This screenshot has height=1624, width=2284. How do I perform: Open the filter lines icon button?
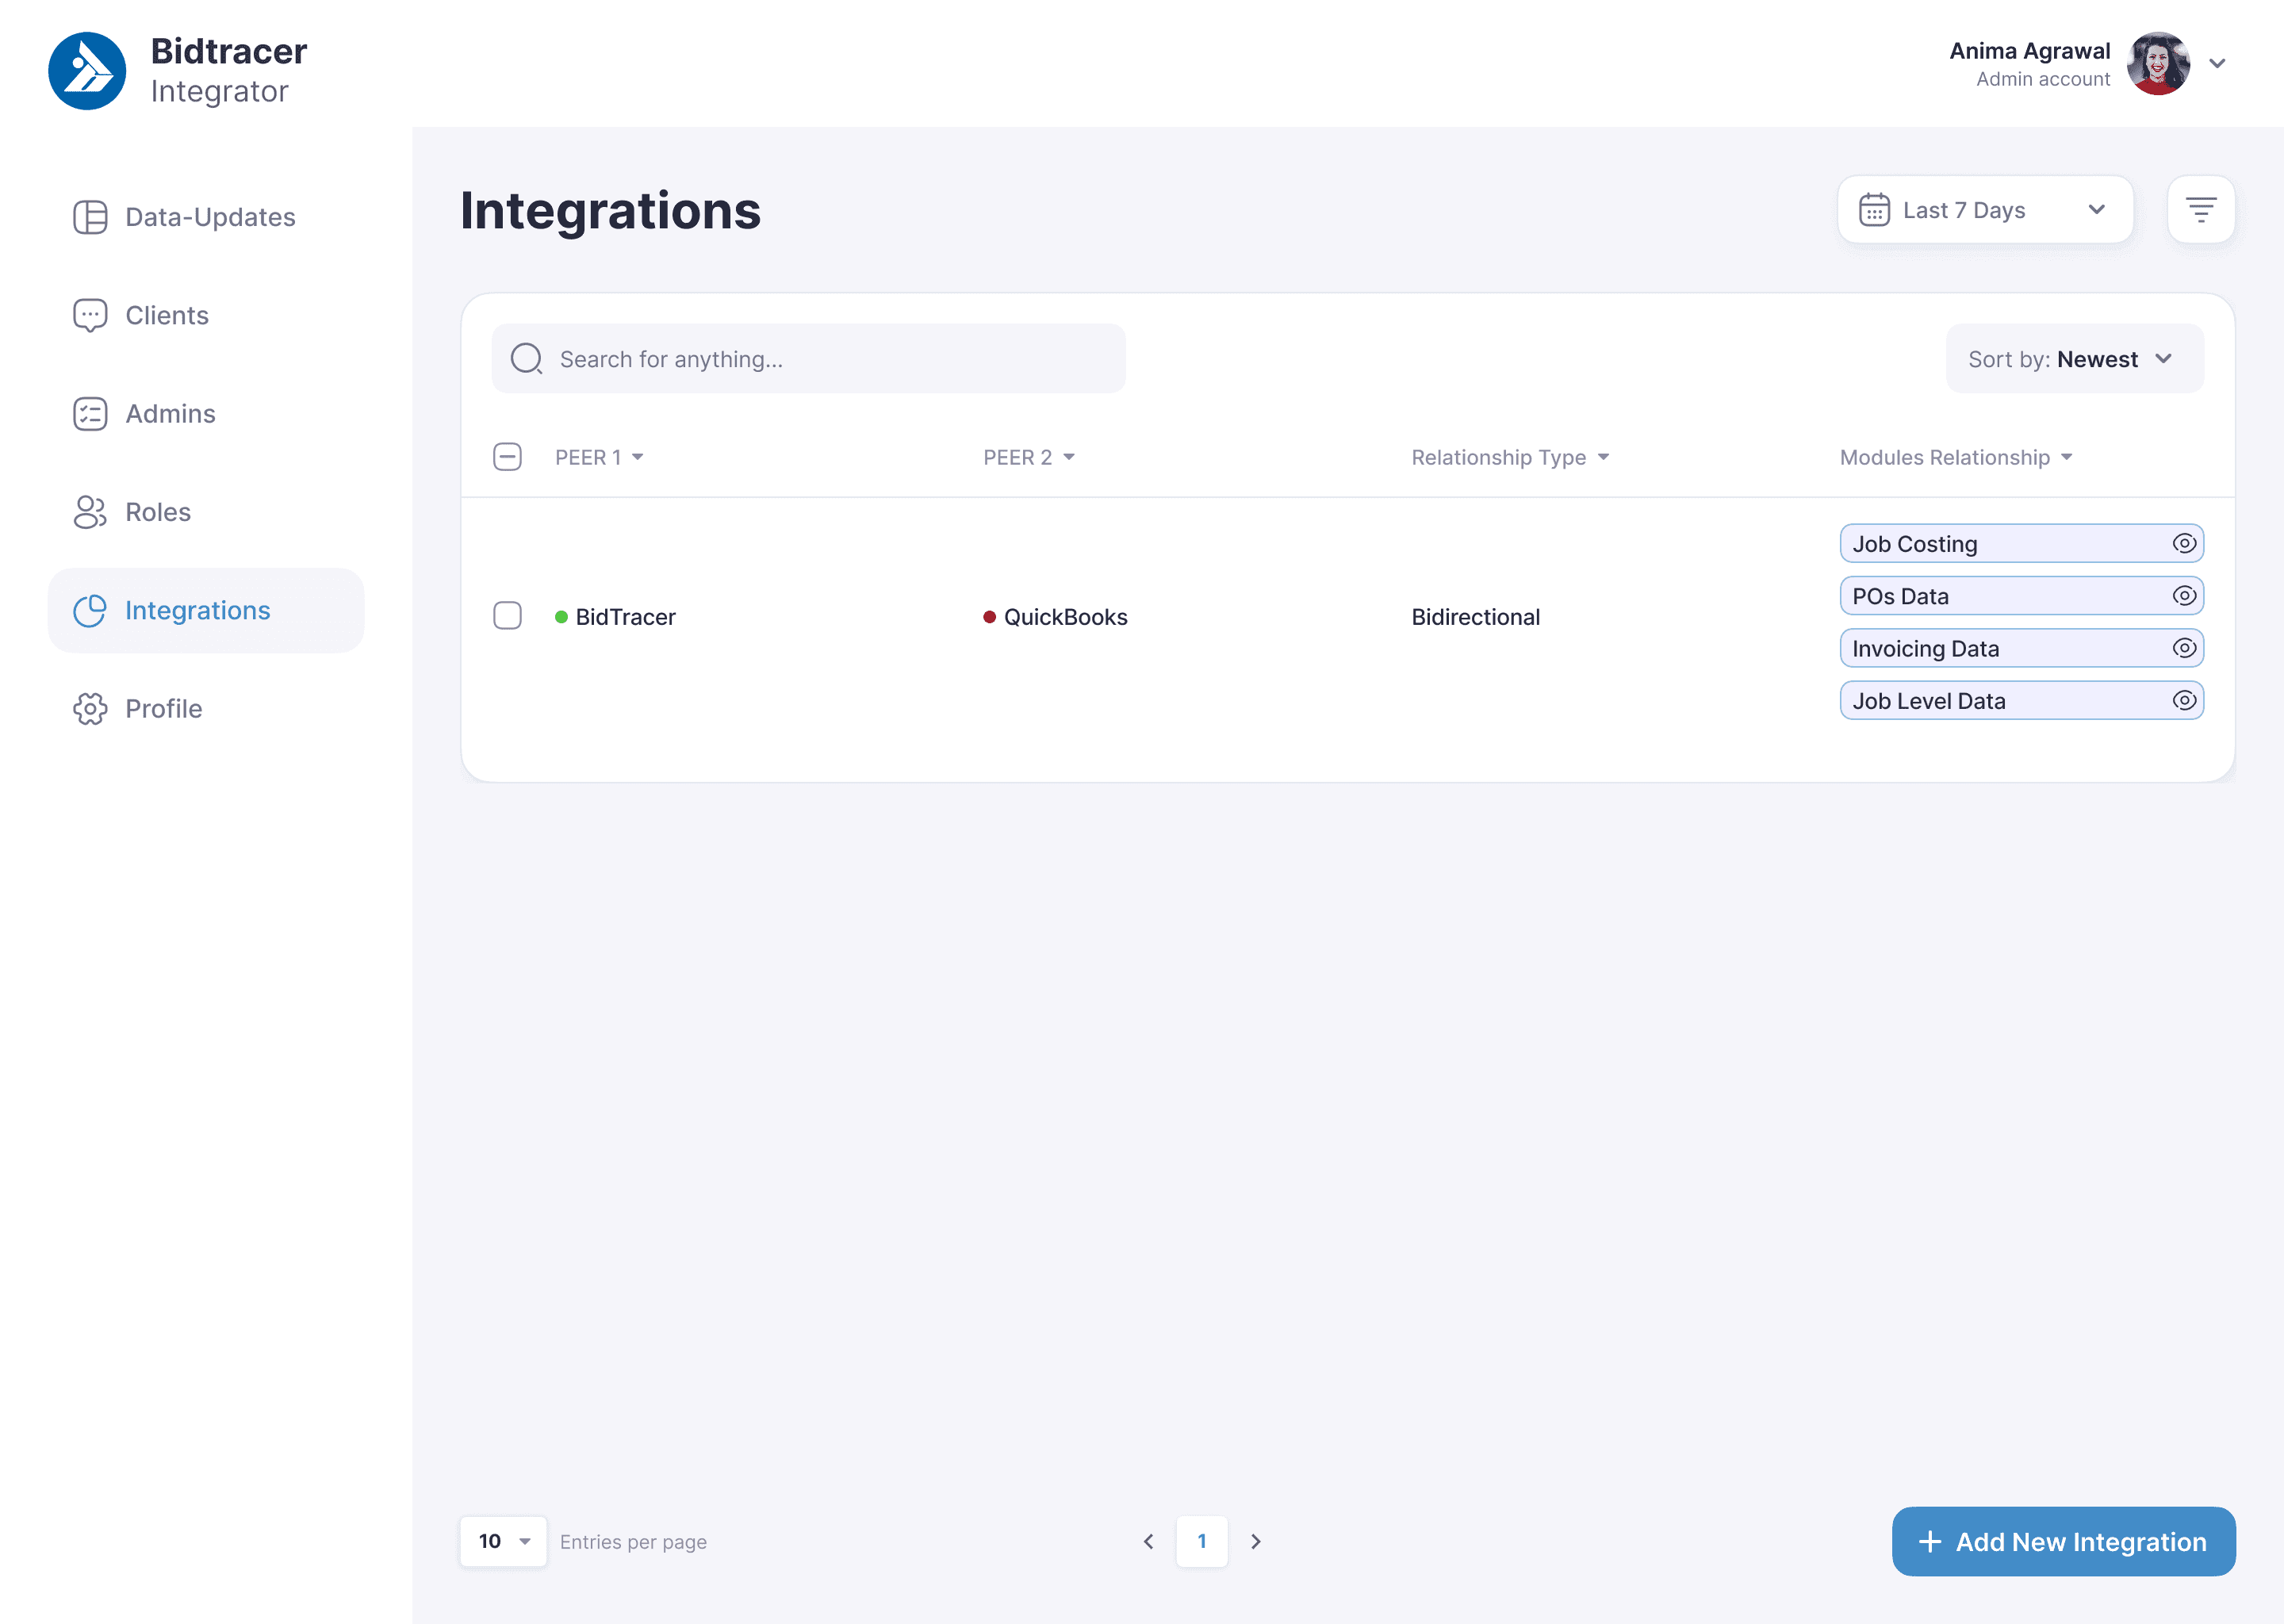click(x=2201, y=210)
